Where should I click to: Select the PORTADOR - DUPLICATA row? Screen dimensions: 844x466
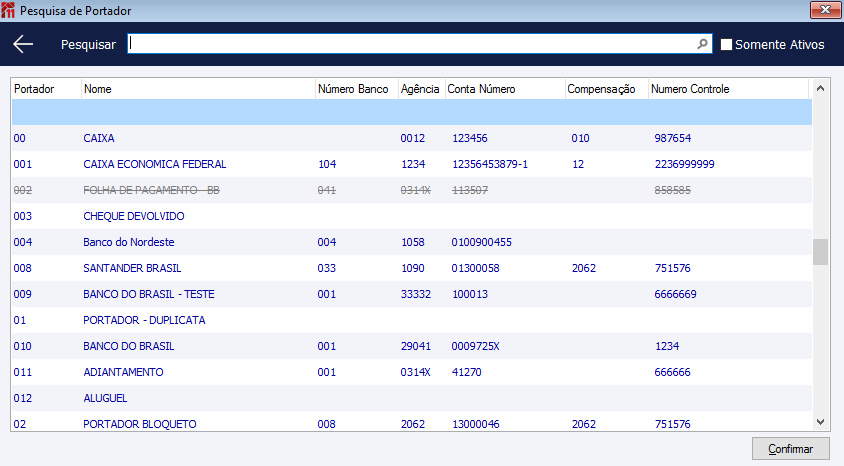411,320
